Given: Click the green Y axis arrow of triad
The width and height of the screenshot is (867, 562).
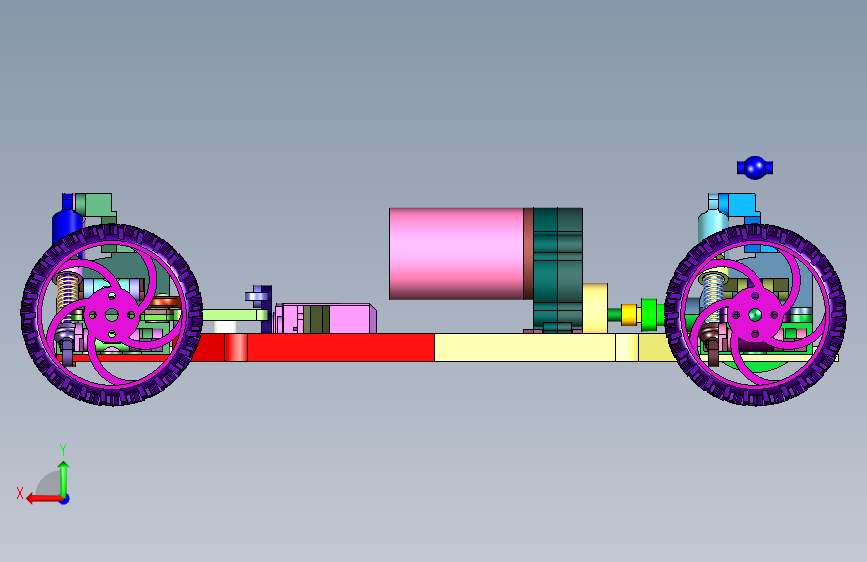Looking at the screenshot, I should click(64, 479).
